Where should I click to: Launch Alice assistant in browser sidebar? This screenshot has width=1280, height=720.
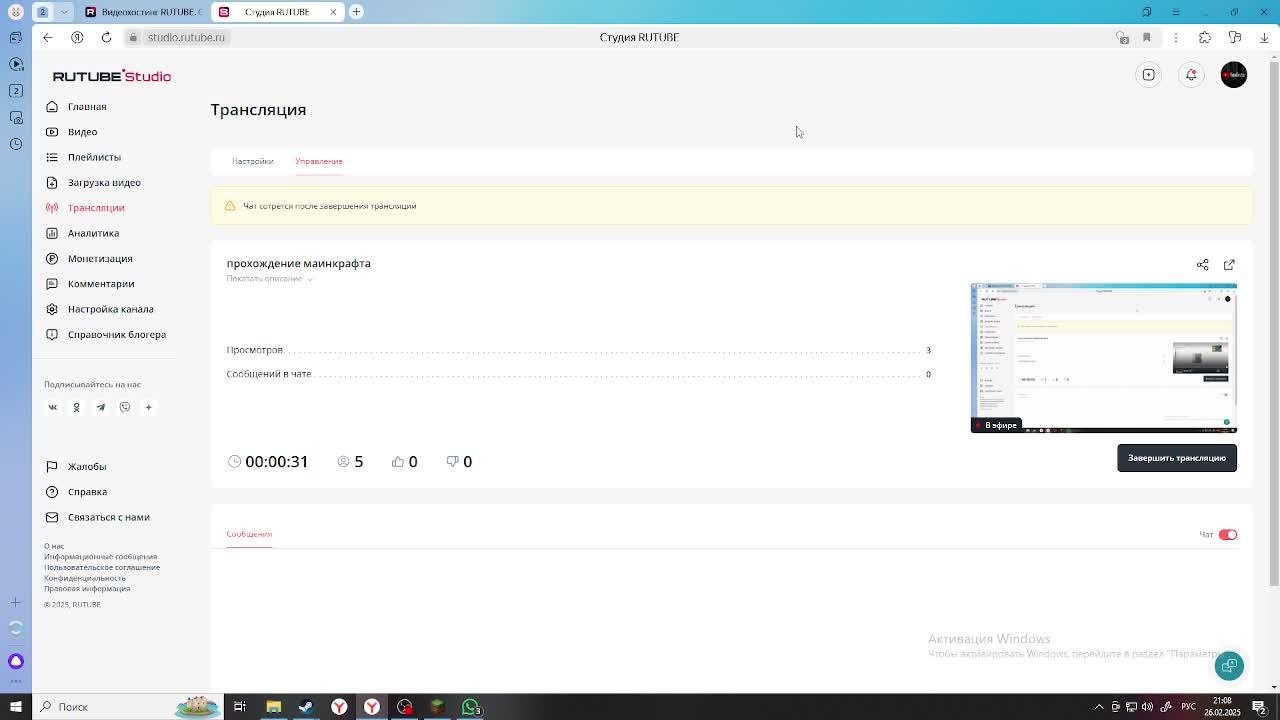tap(16, 661)
